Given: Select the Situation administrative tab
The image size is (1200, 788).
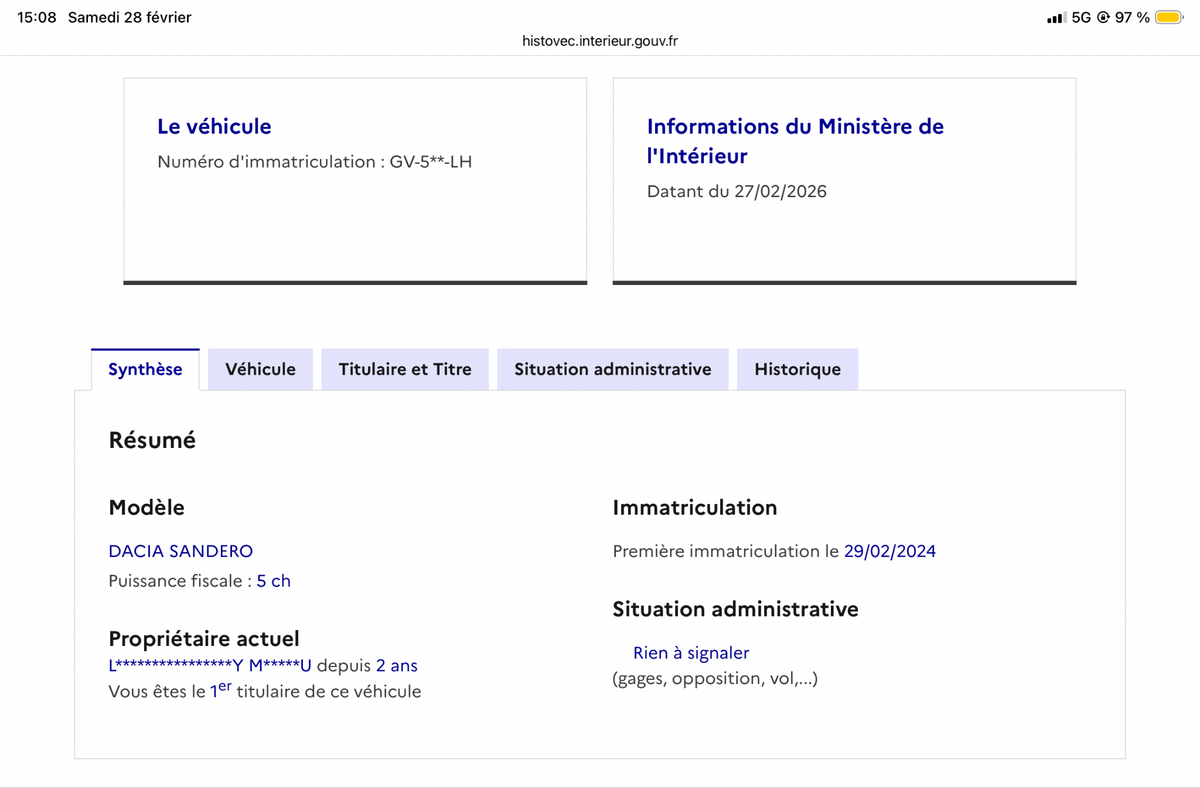Looking at the screenshot, I should point(612,369).
